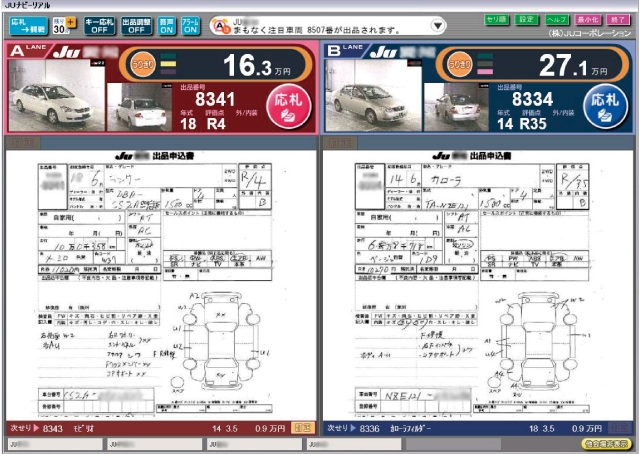Viewport: 640px width, 454px height.
Task: Click the JU logo in A lane header
Action: point(67,52)
